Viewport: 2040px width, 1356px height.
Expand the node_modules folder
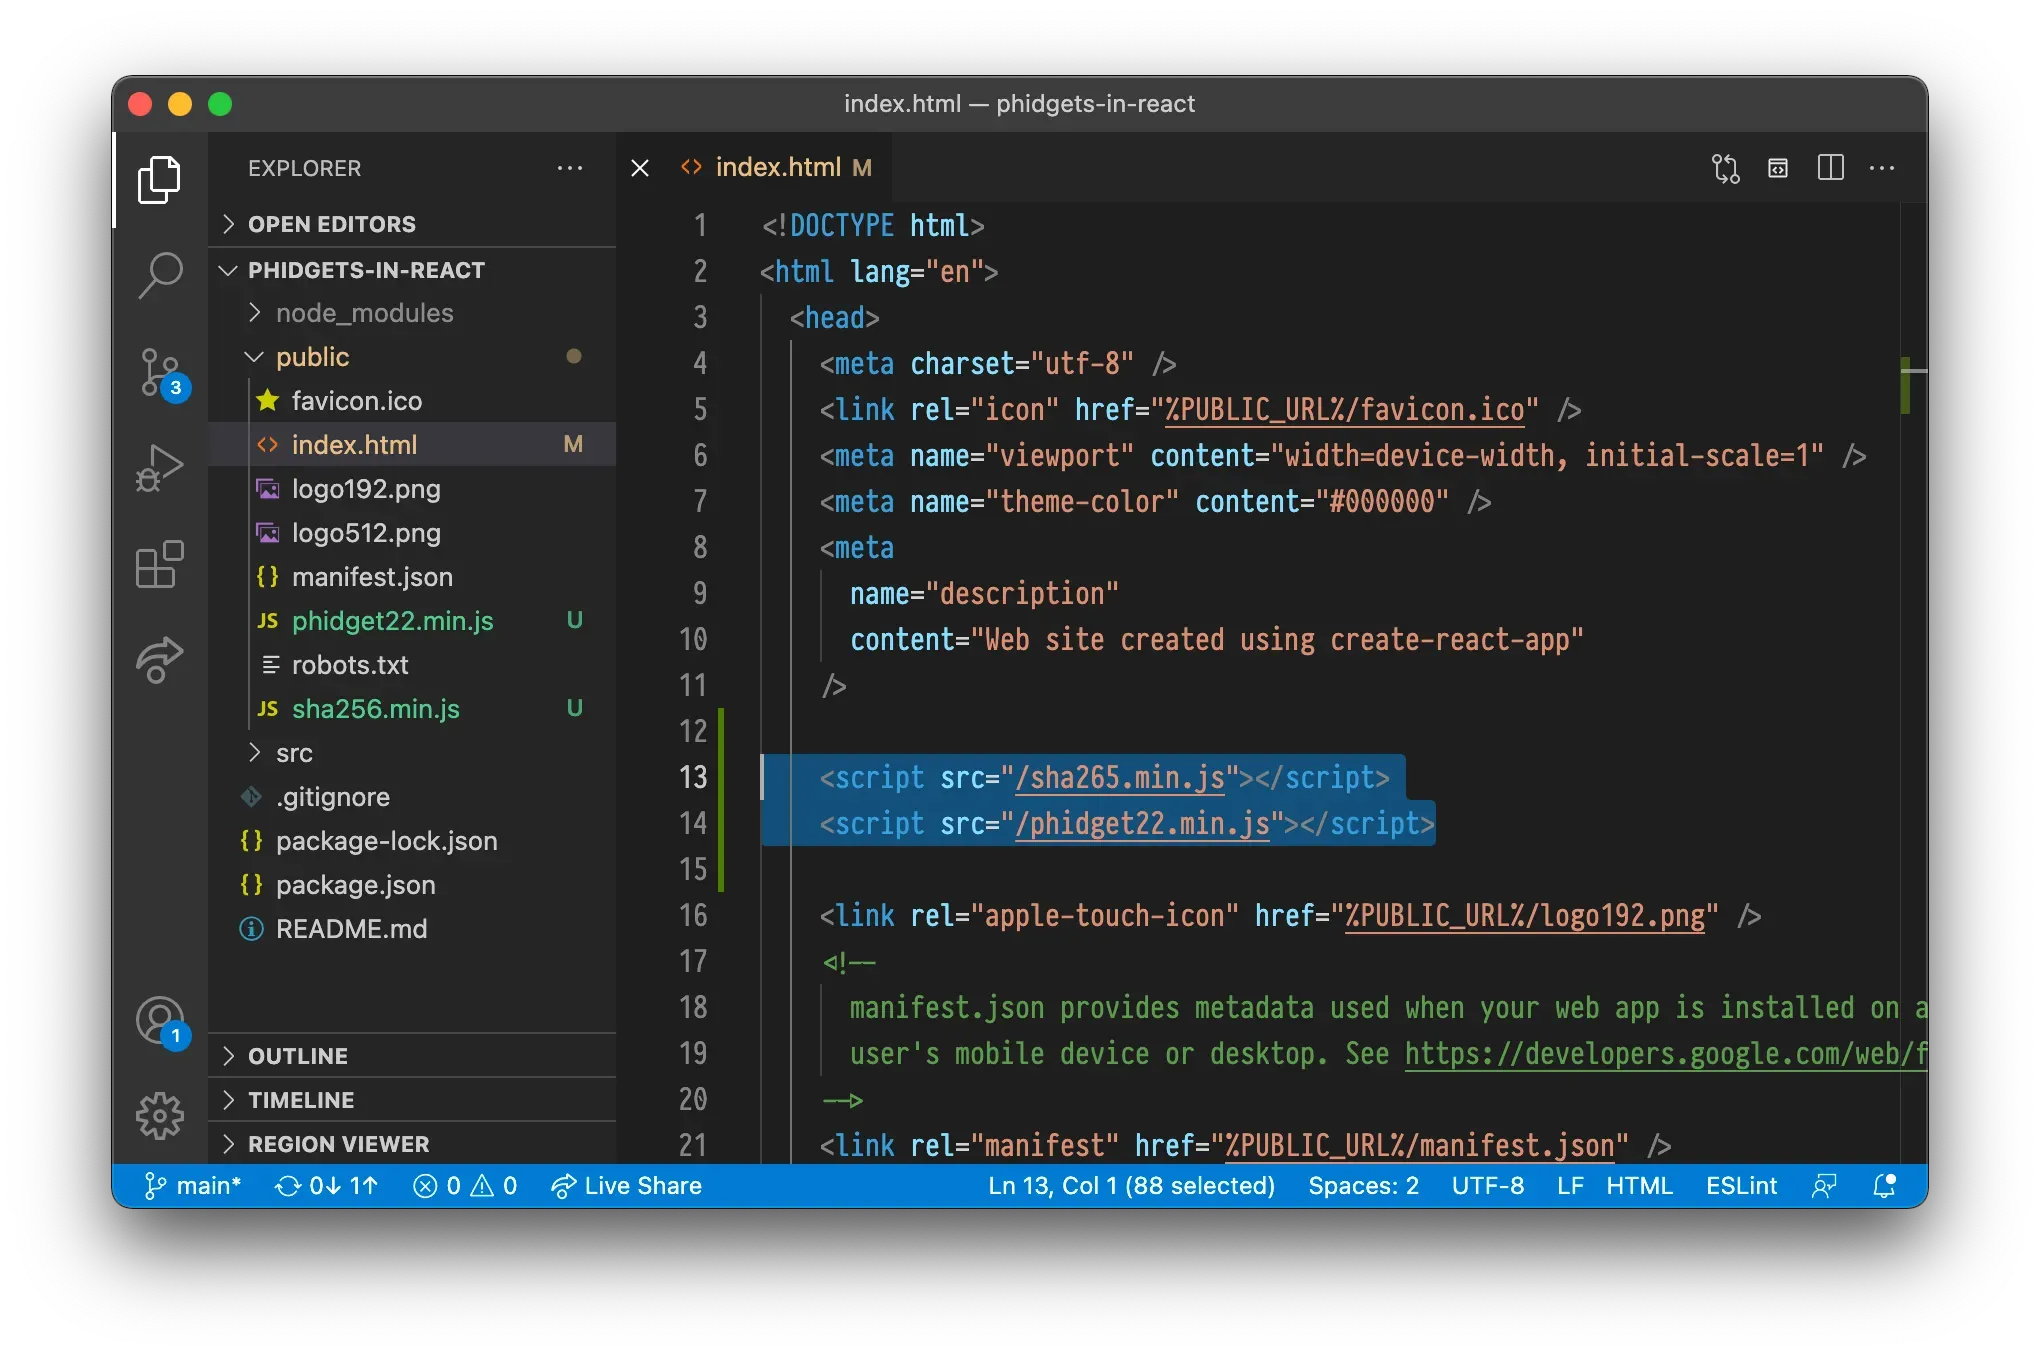(412, 313)
